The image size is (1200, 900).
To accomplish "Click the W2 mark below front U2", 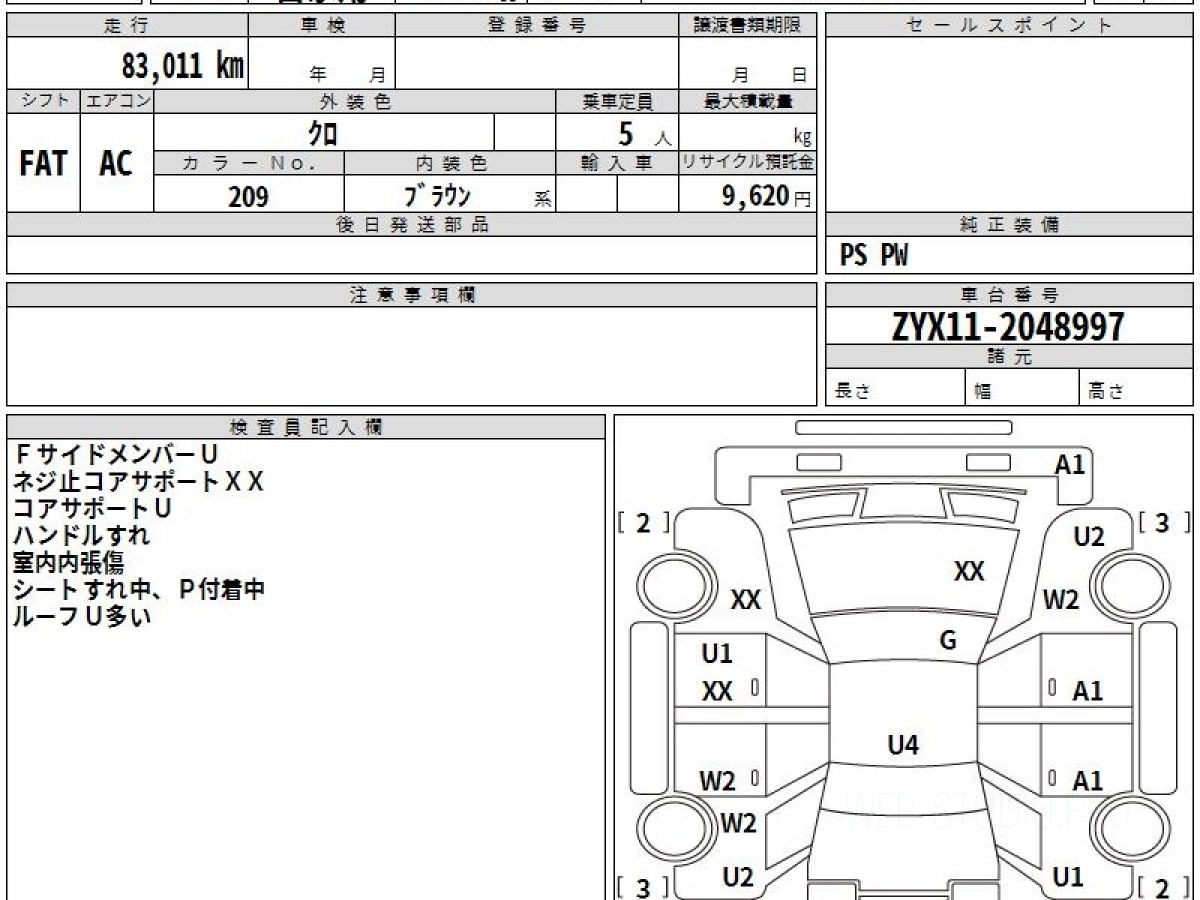I will point(1061,600).
